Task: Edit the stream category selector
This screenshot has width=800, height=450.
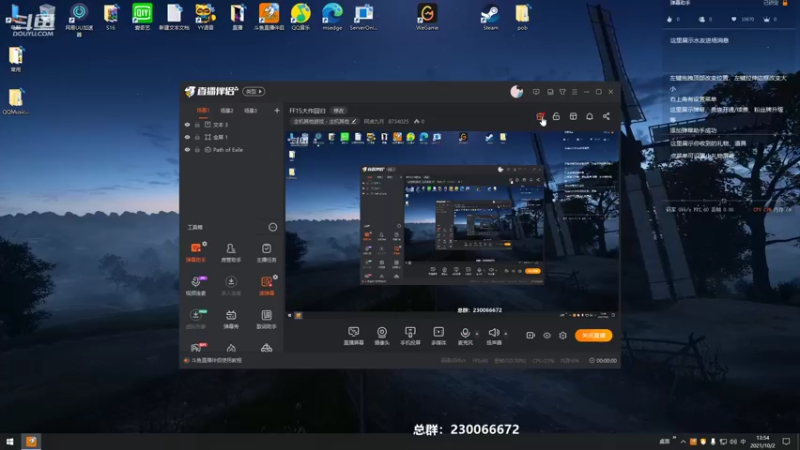Action: [324, 121]
